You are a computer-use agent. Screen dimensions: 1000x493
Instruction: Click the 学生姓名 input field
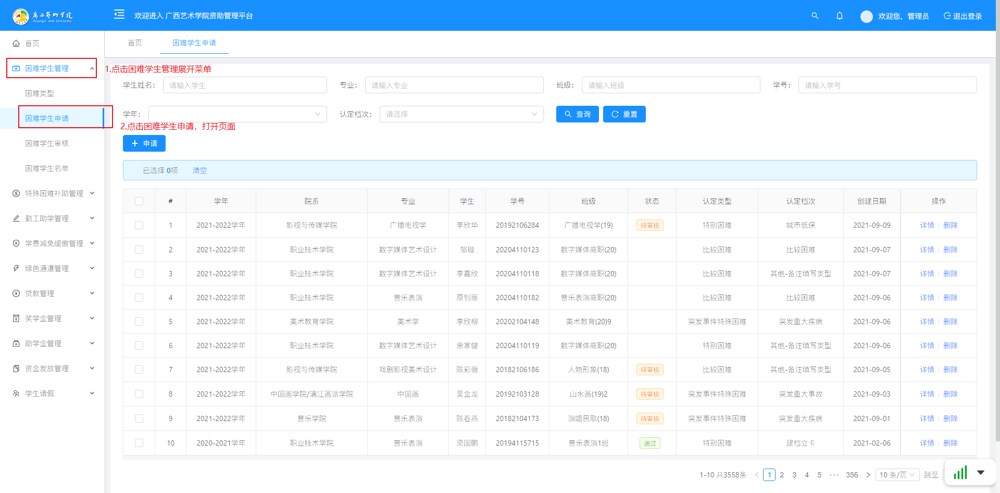point(244,86)
